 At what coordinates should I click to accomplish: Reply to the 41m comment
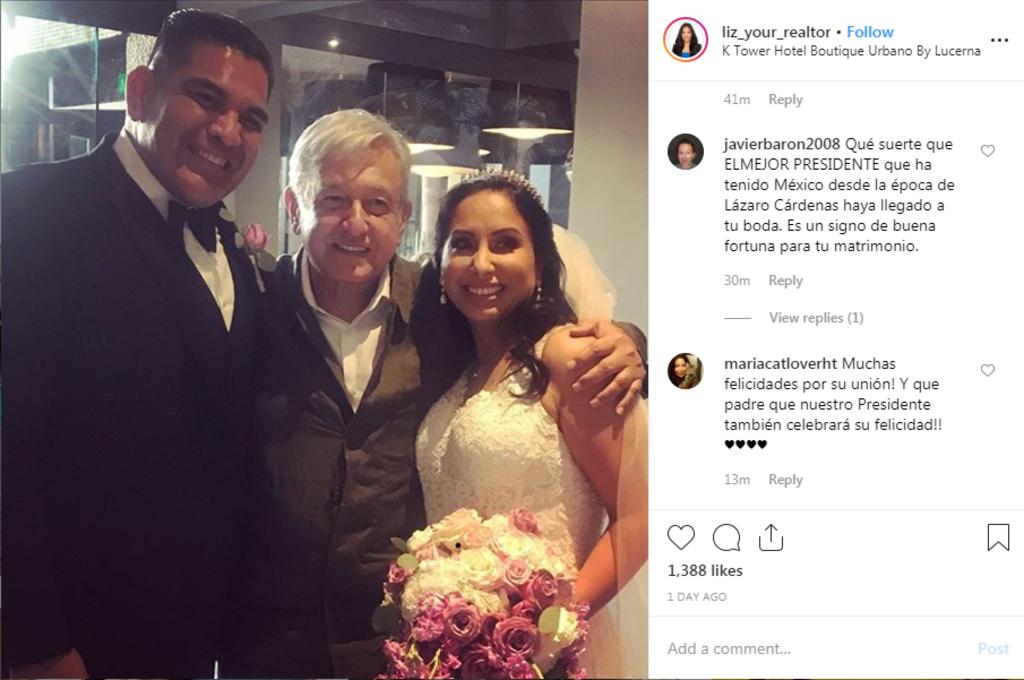(785, 100)
